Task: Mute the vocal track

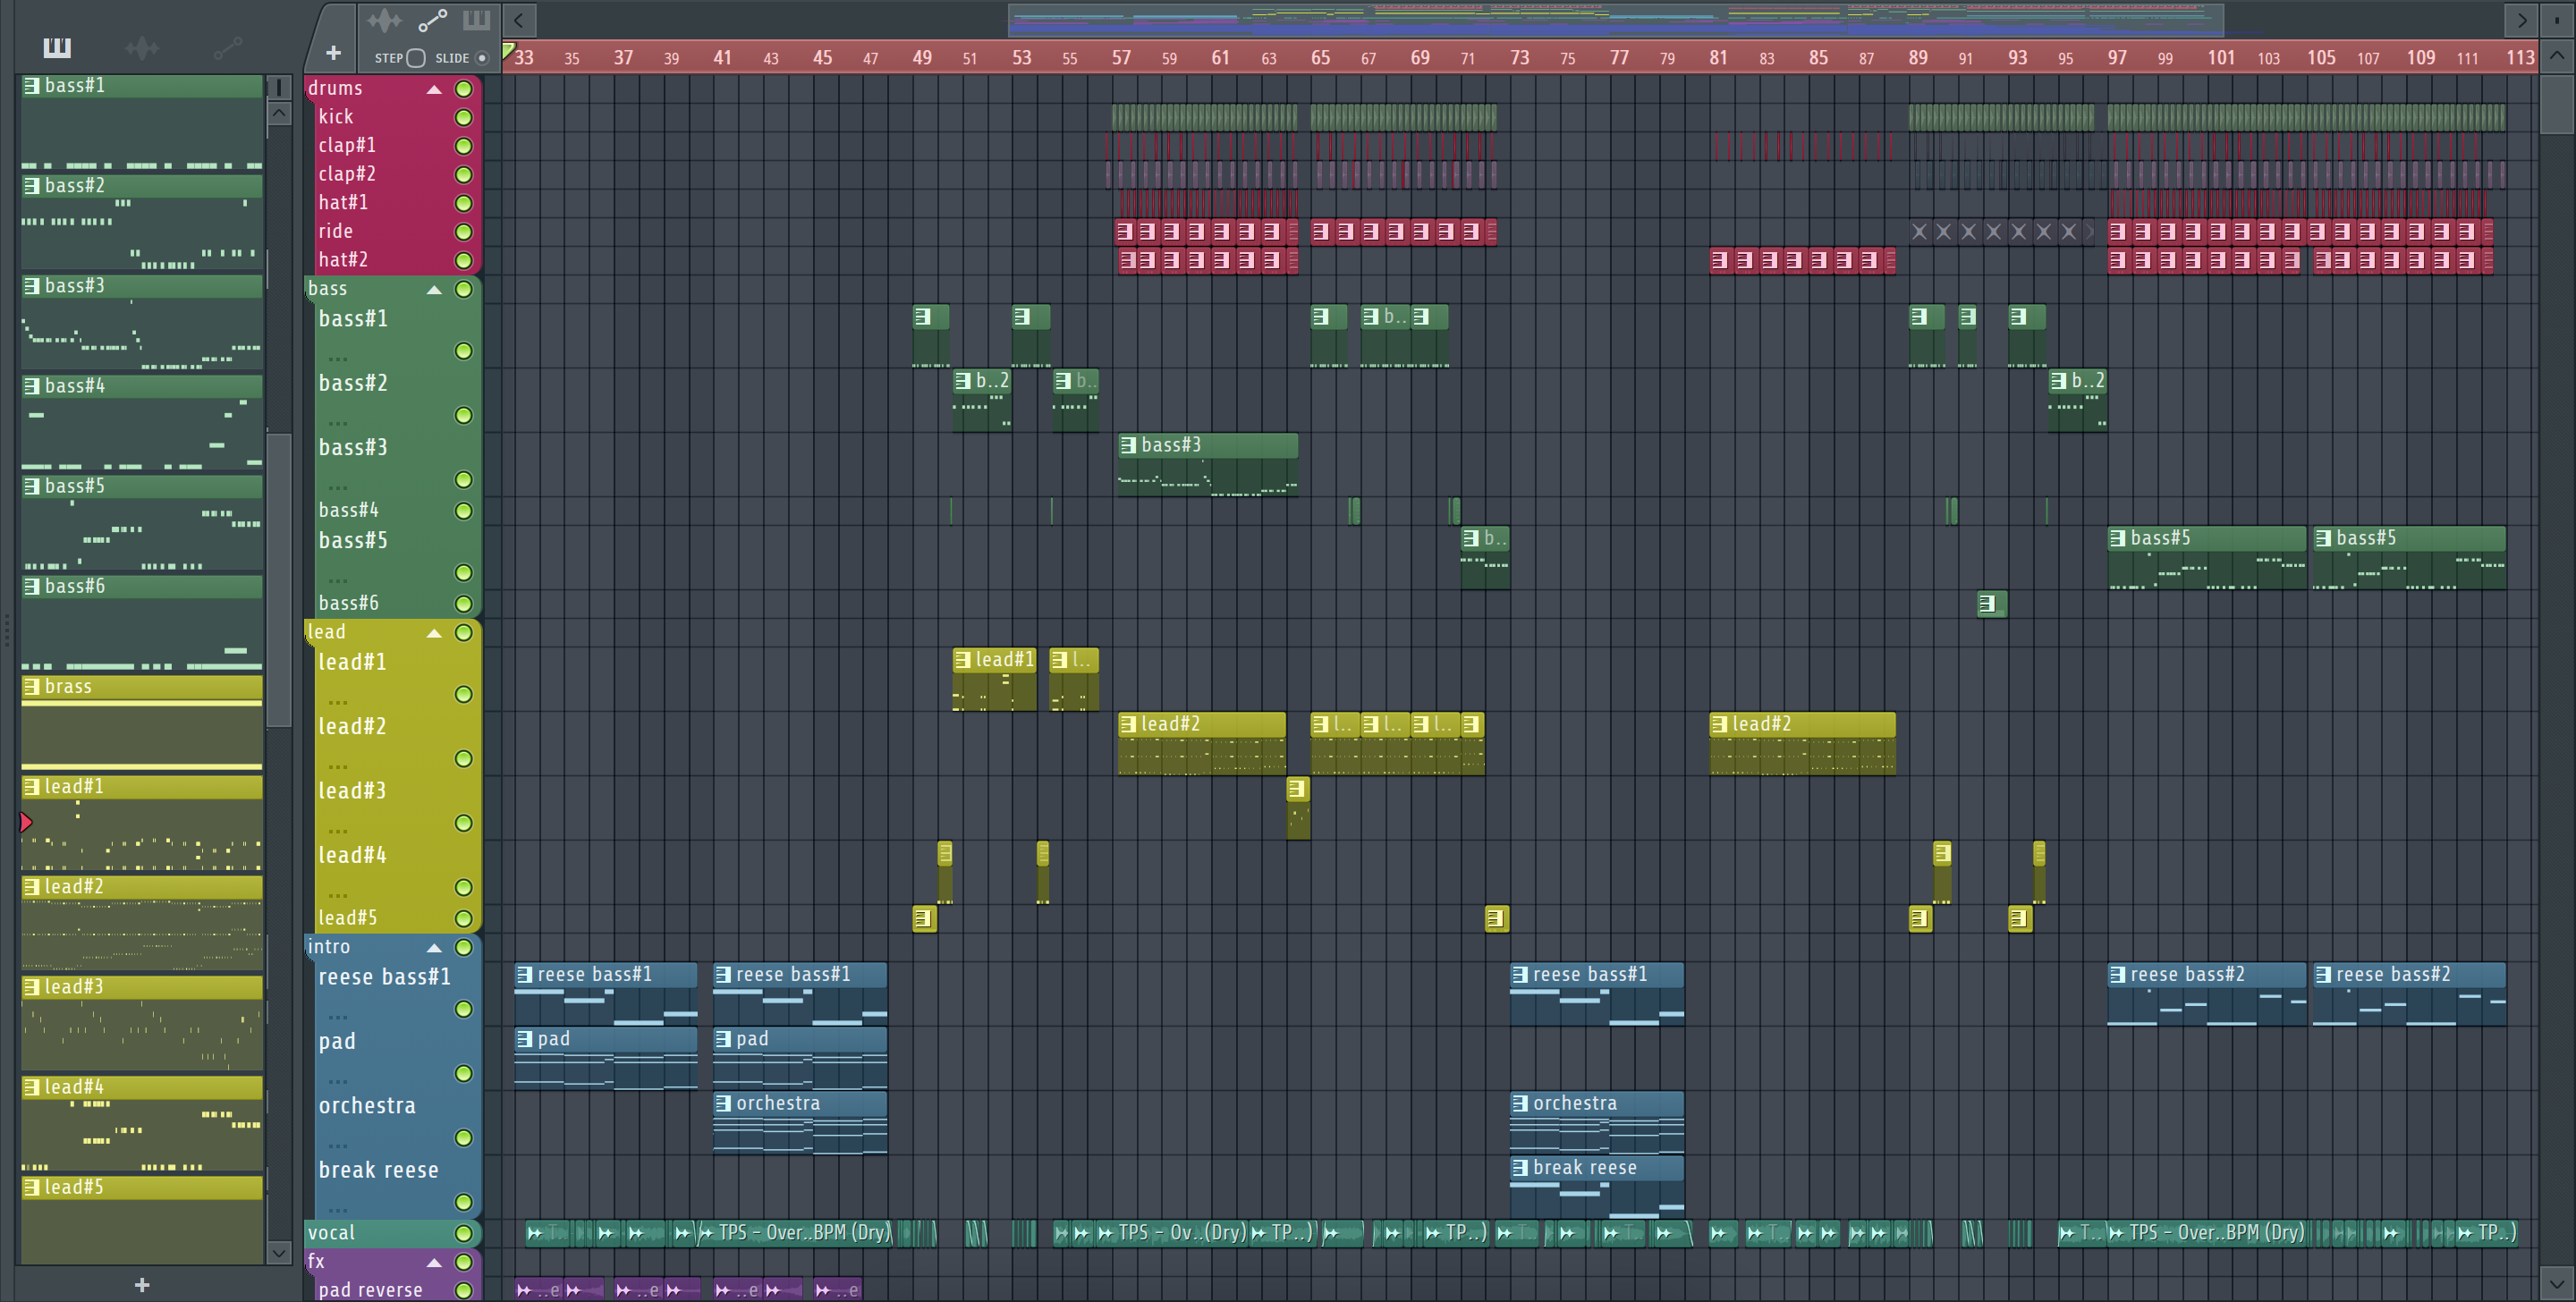Action: tap(464, 1233)
